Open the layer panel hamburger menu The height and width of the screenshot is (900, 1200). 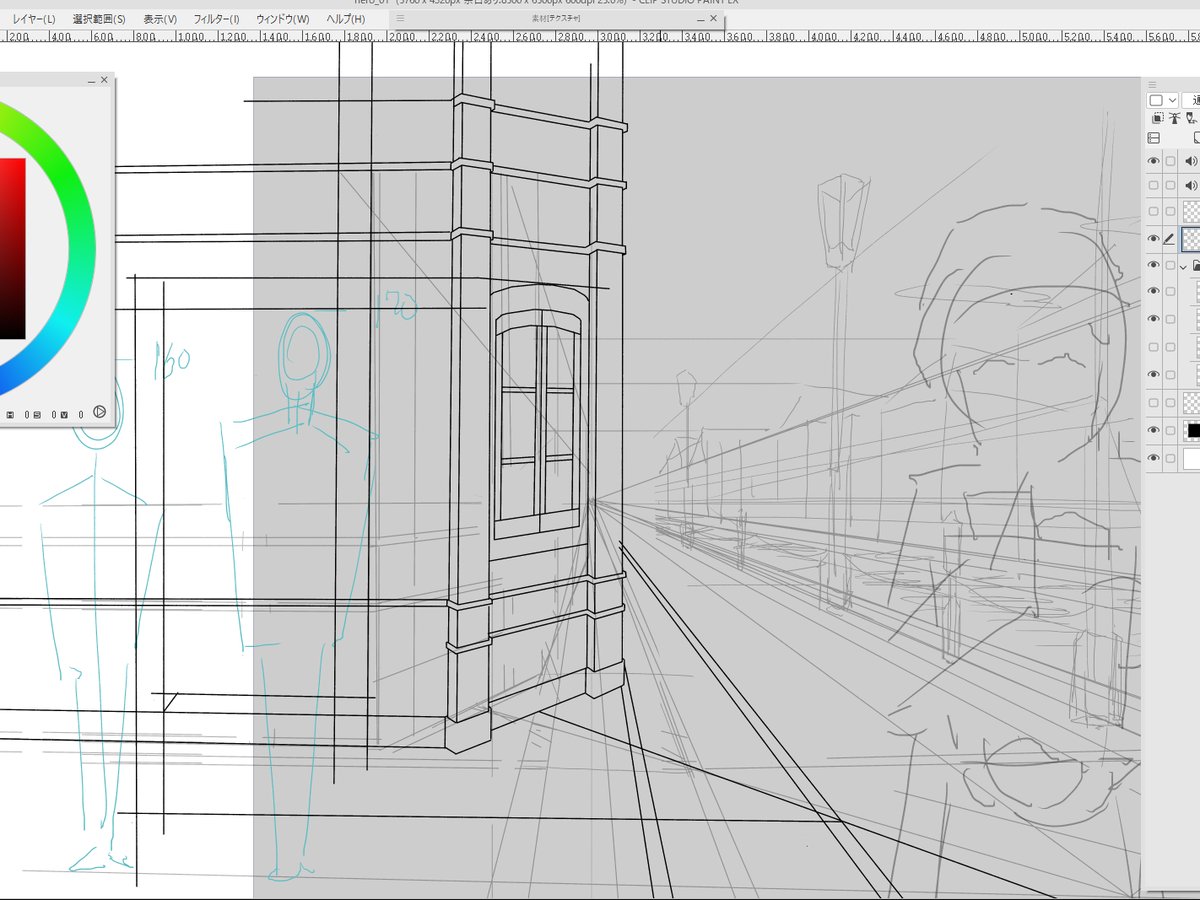pos(1152,85)
